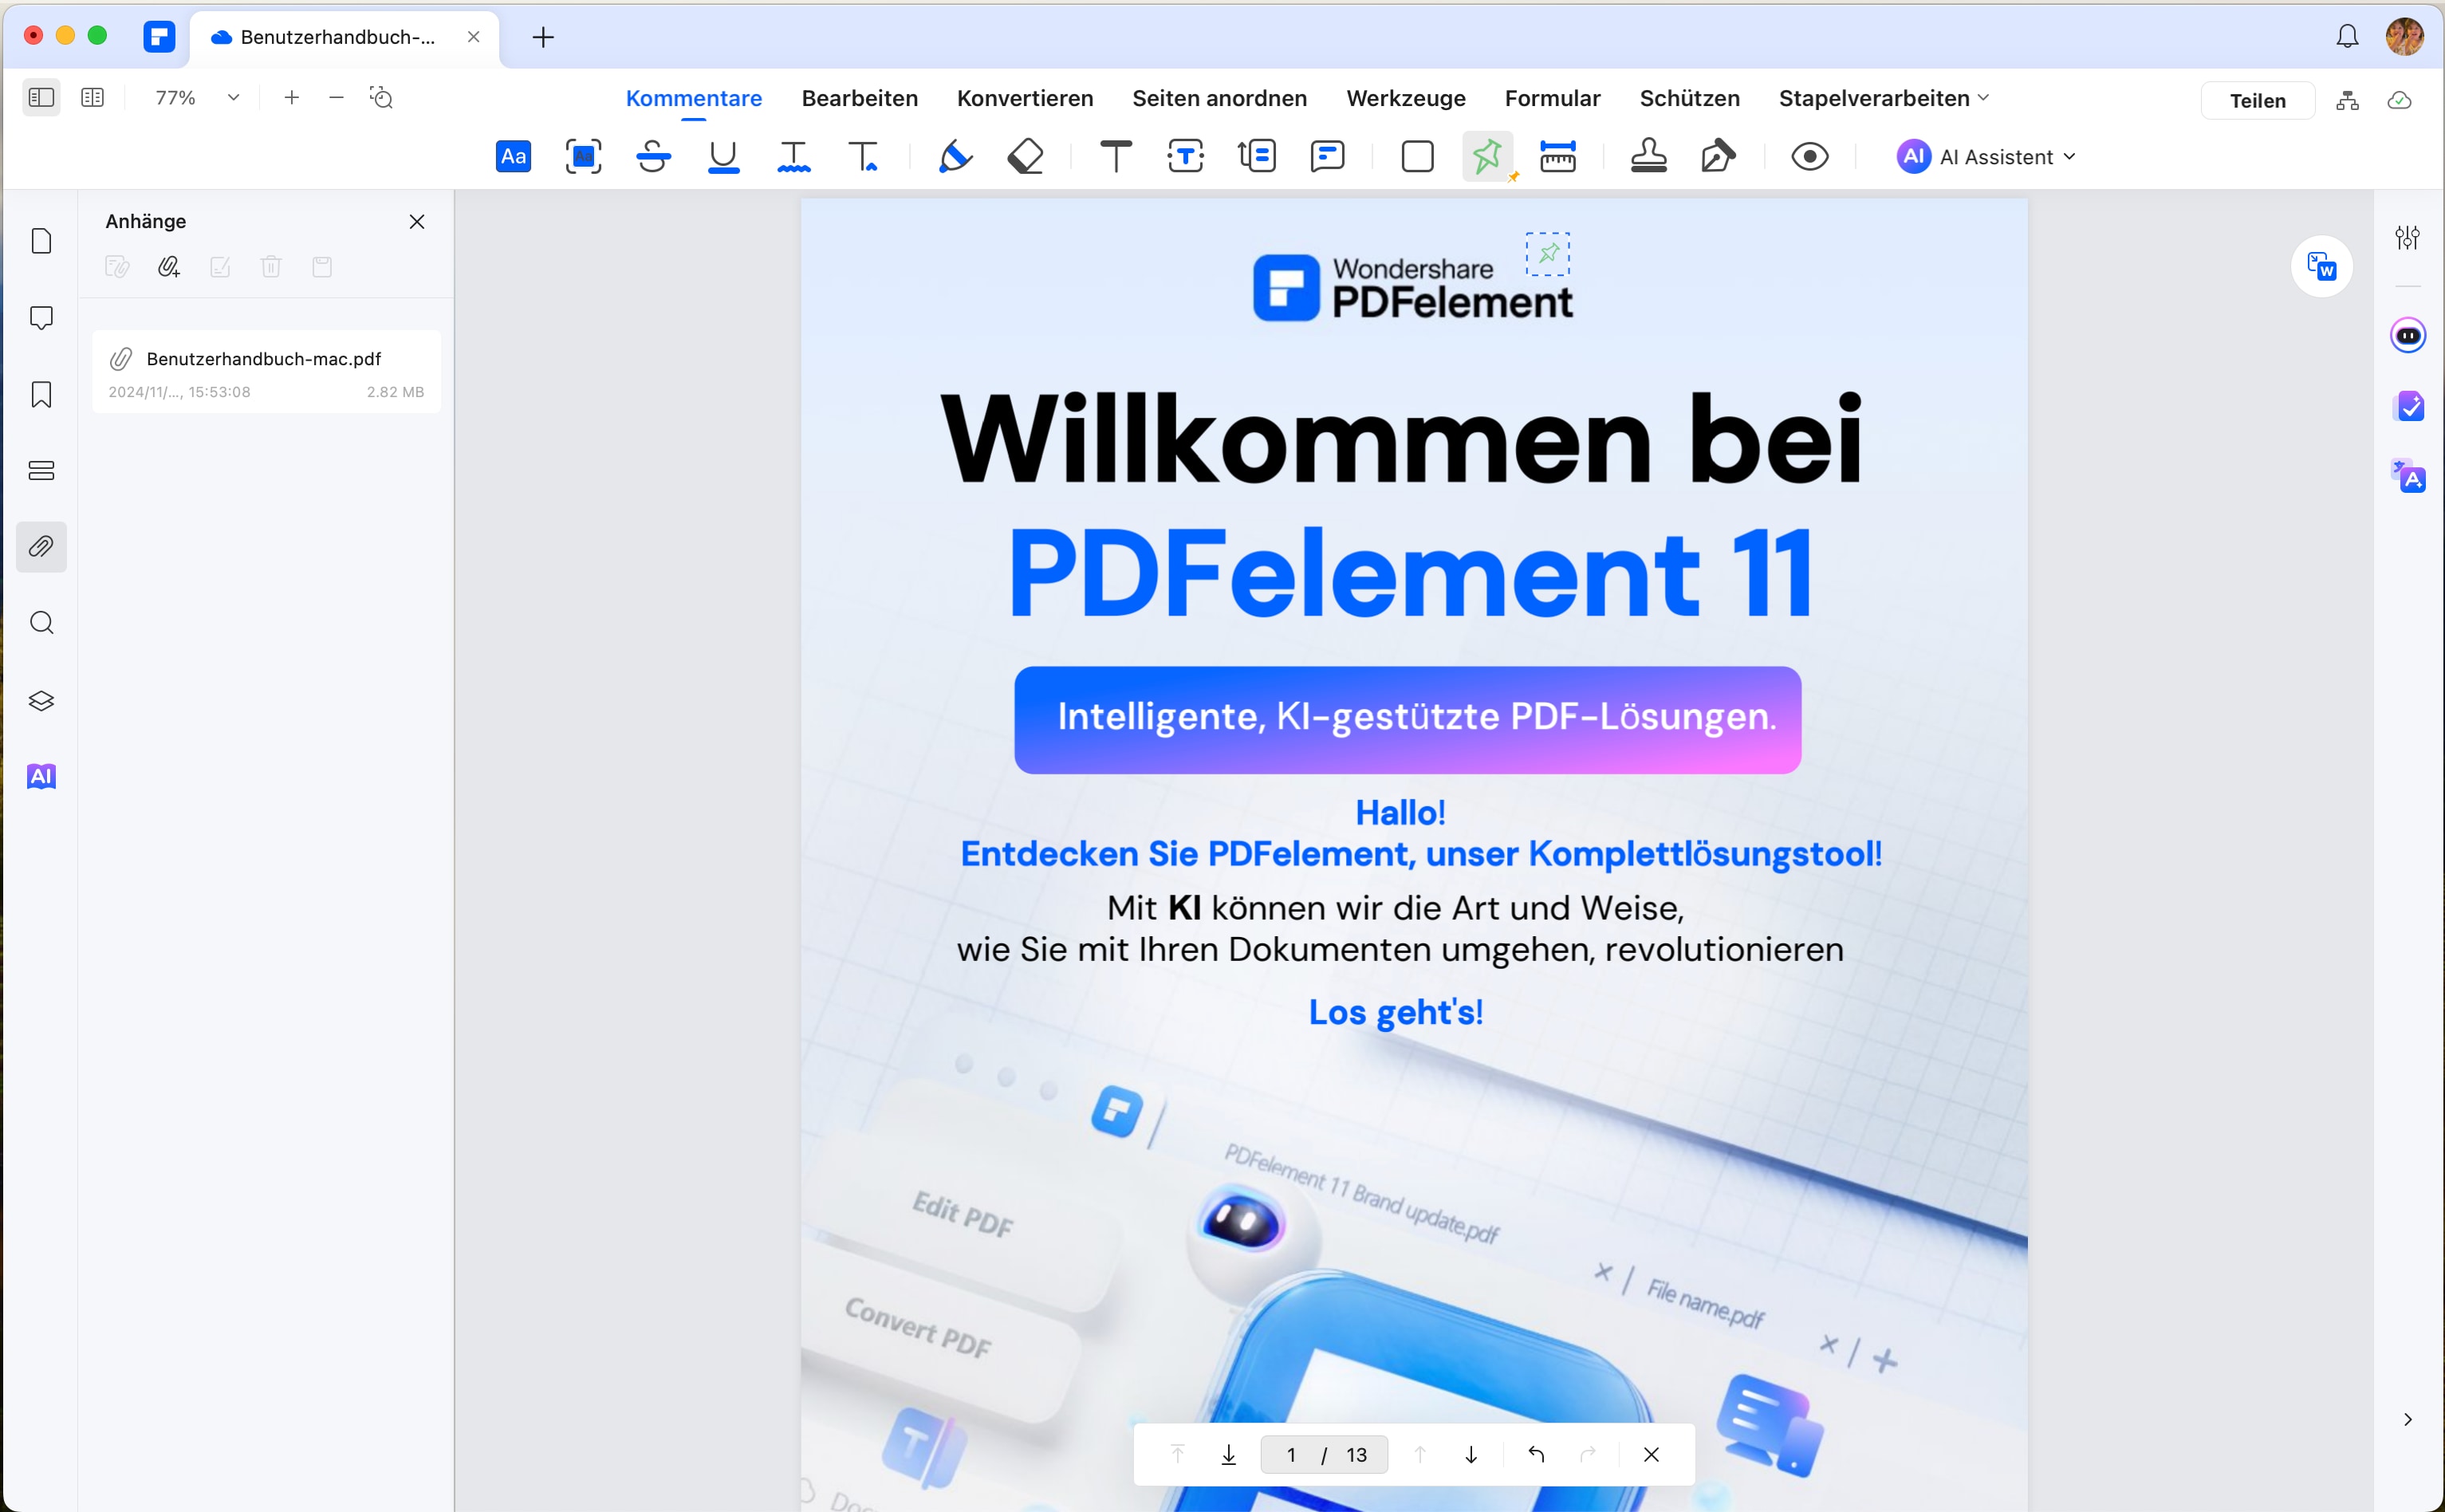The height and width of the screenshot is (1512, 2445).
Task: Click the PDF to Word conversion button
Action: click(2321, 266)
